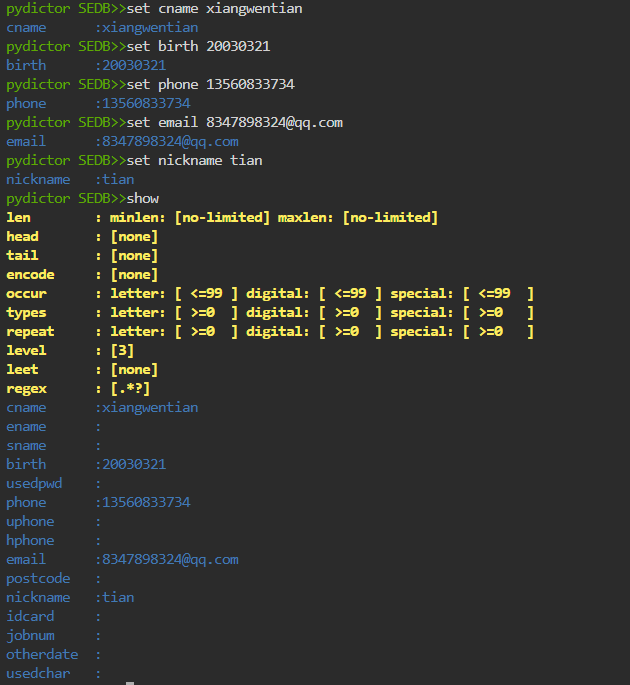Select the command 'set email 8347898324@qq.com'
Image resolution: width=630 pixels, height=685 pixels.
click(234, 122)
